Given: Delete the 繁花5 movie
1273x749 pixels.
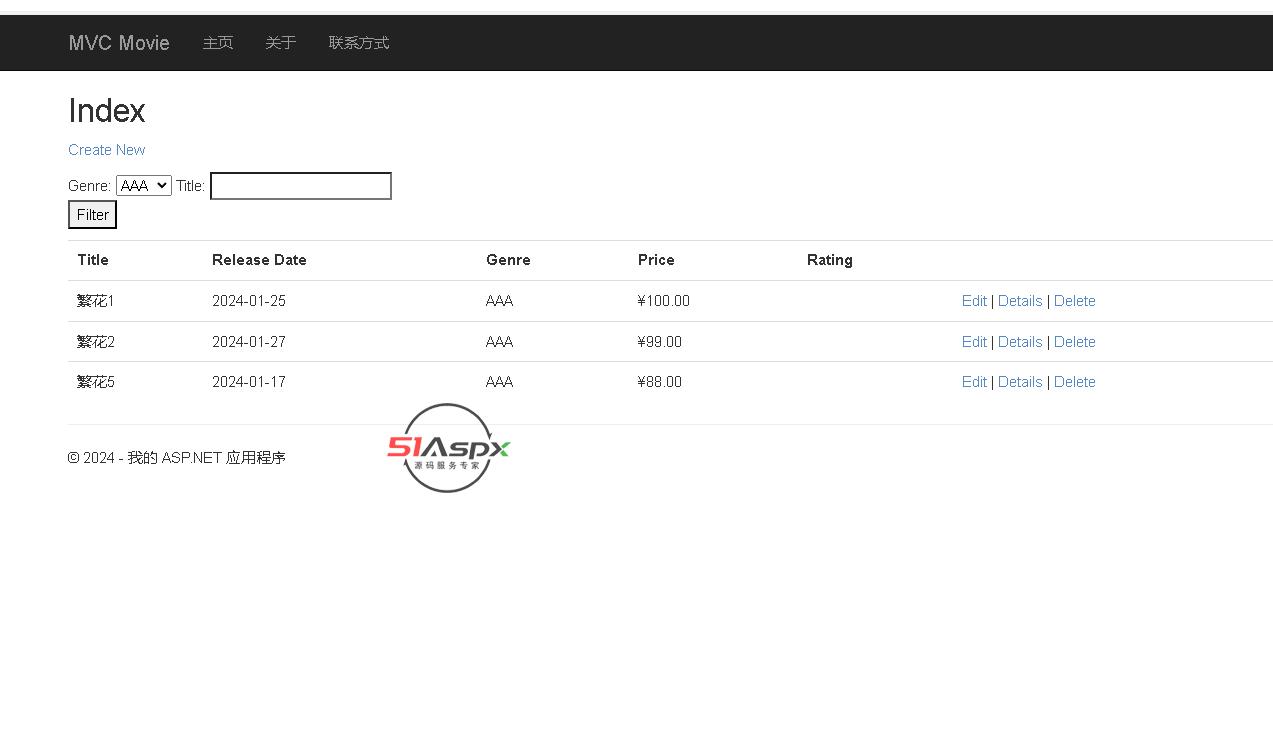Looking at the screenshot, I should tap(1074, 382).
